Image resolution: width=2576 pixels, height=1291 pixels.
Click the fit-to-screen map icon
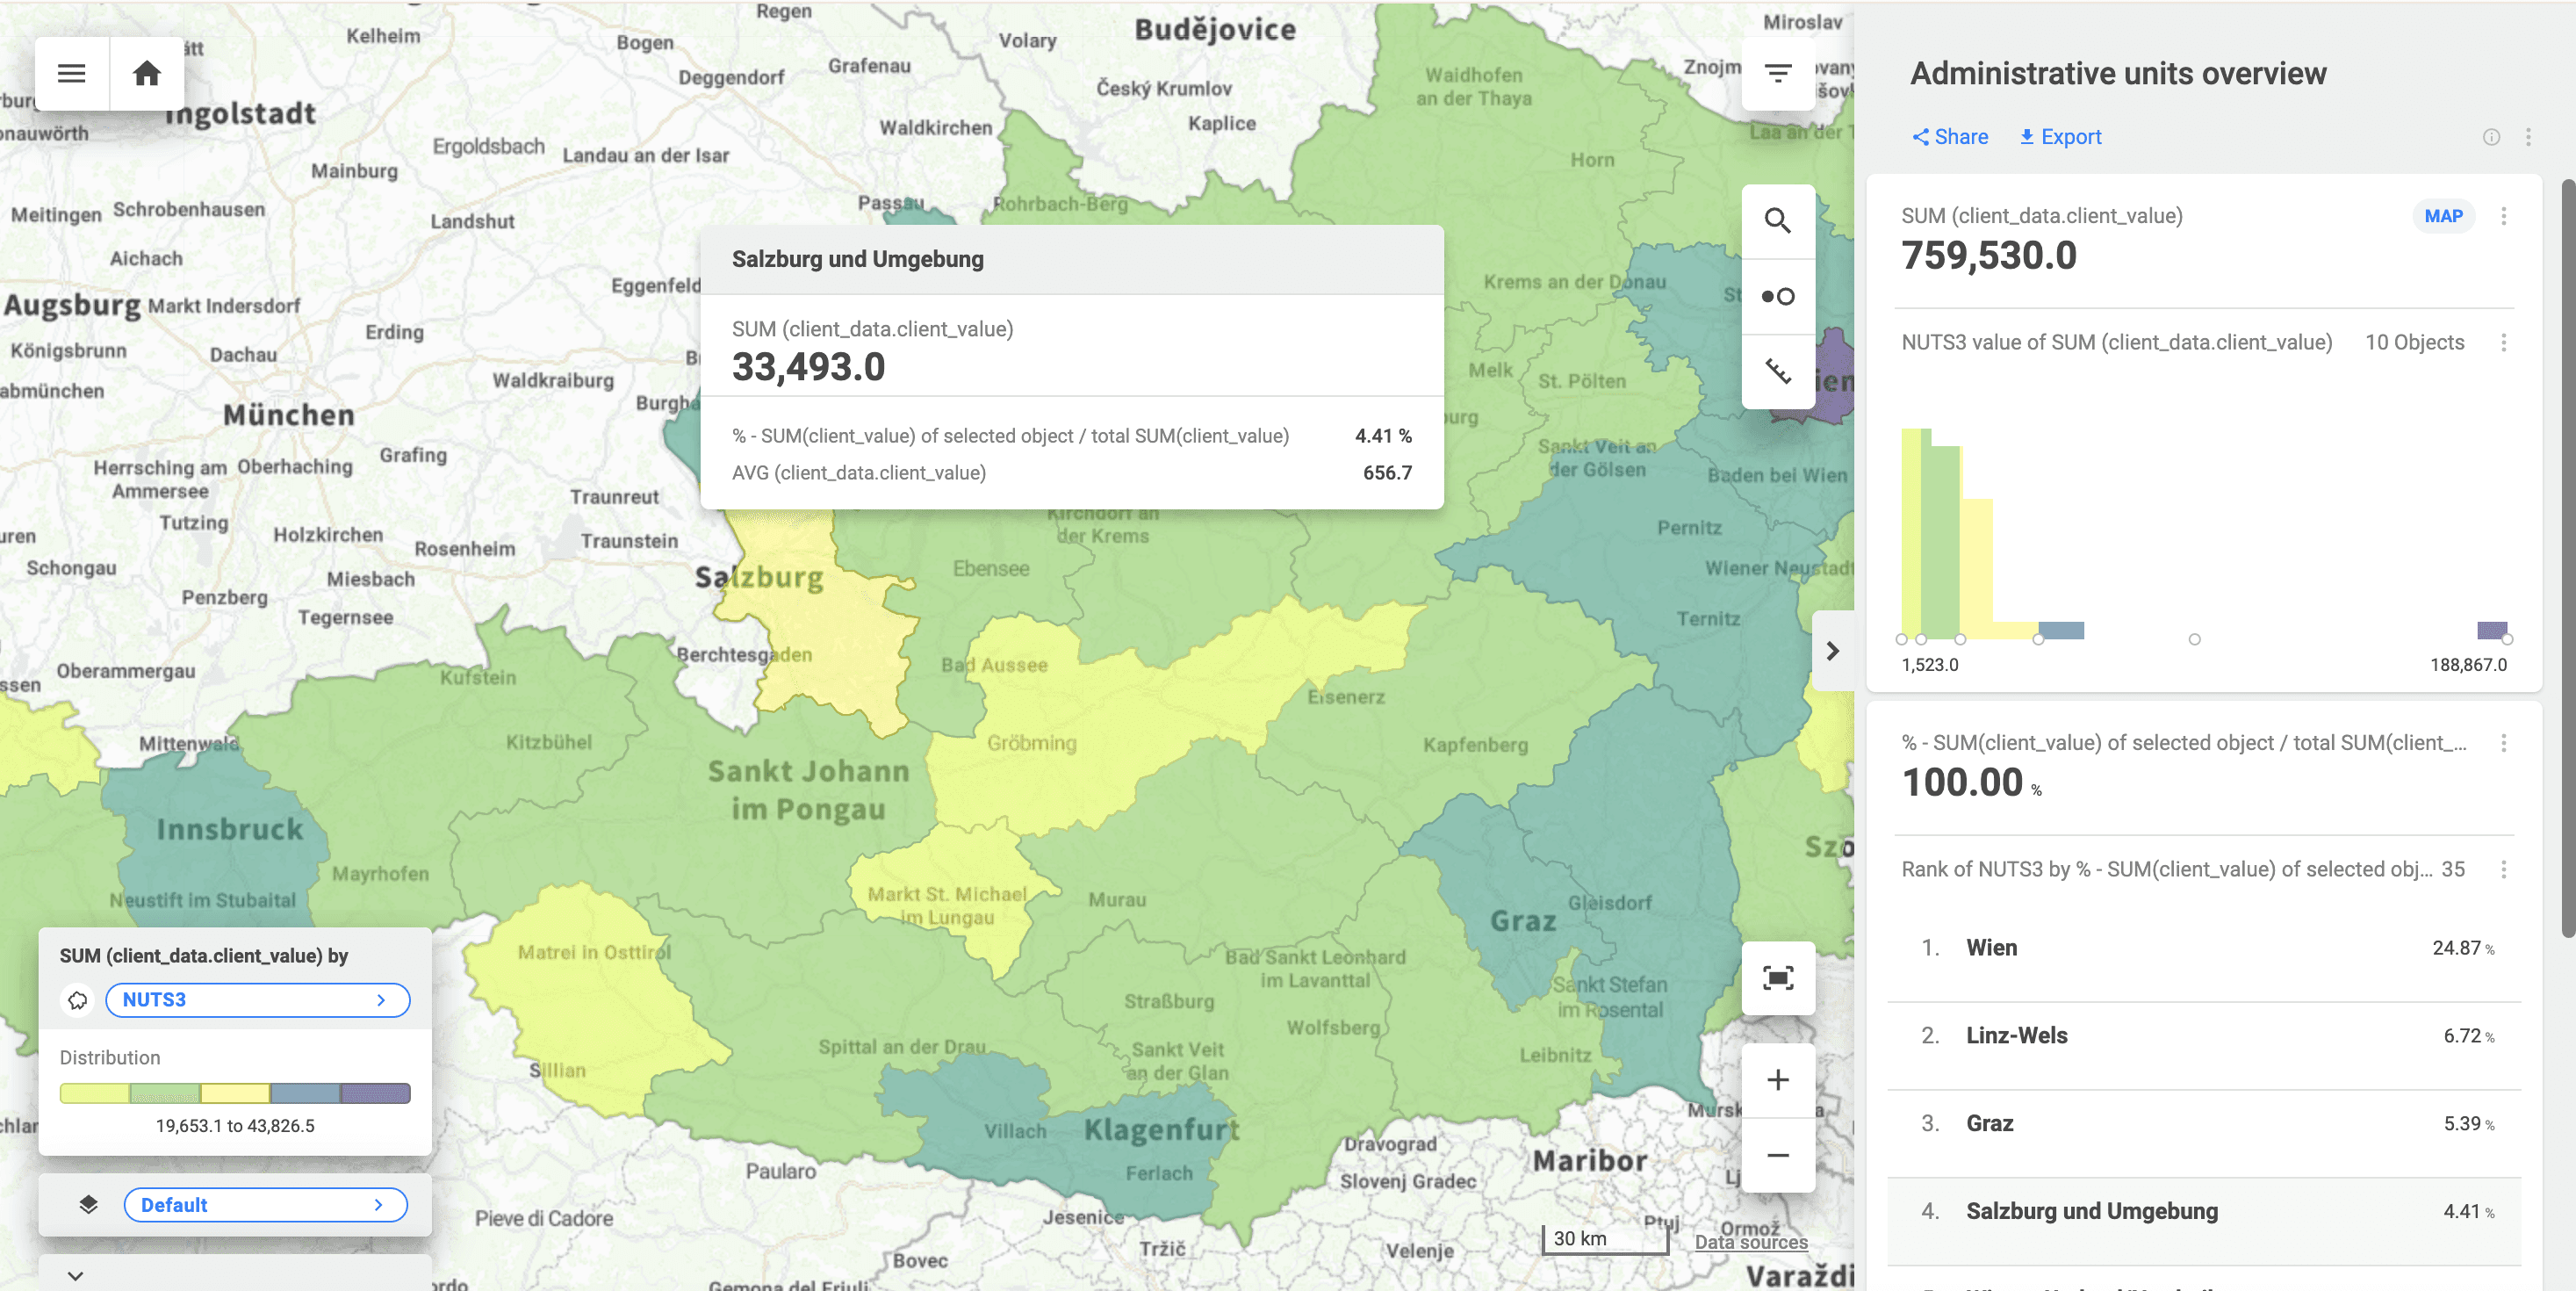pyautogui.click(x=1778, y=979)
